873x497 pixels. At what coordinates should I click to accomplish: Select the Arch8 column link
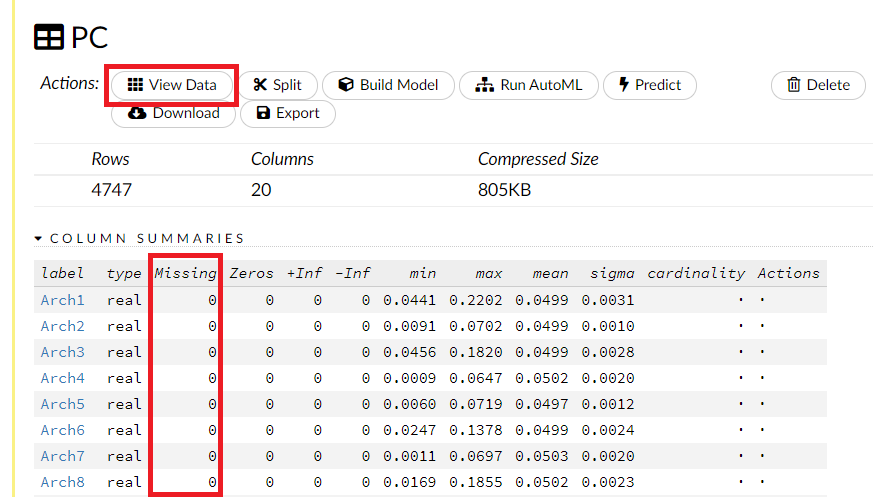pyautogui.click(x=62, y=482)
